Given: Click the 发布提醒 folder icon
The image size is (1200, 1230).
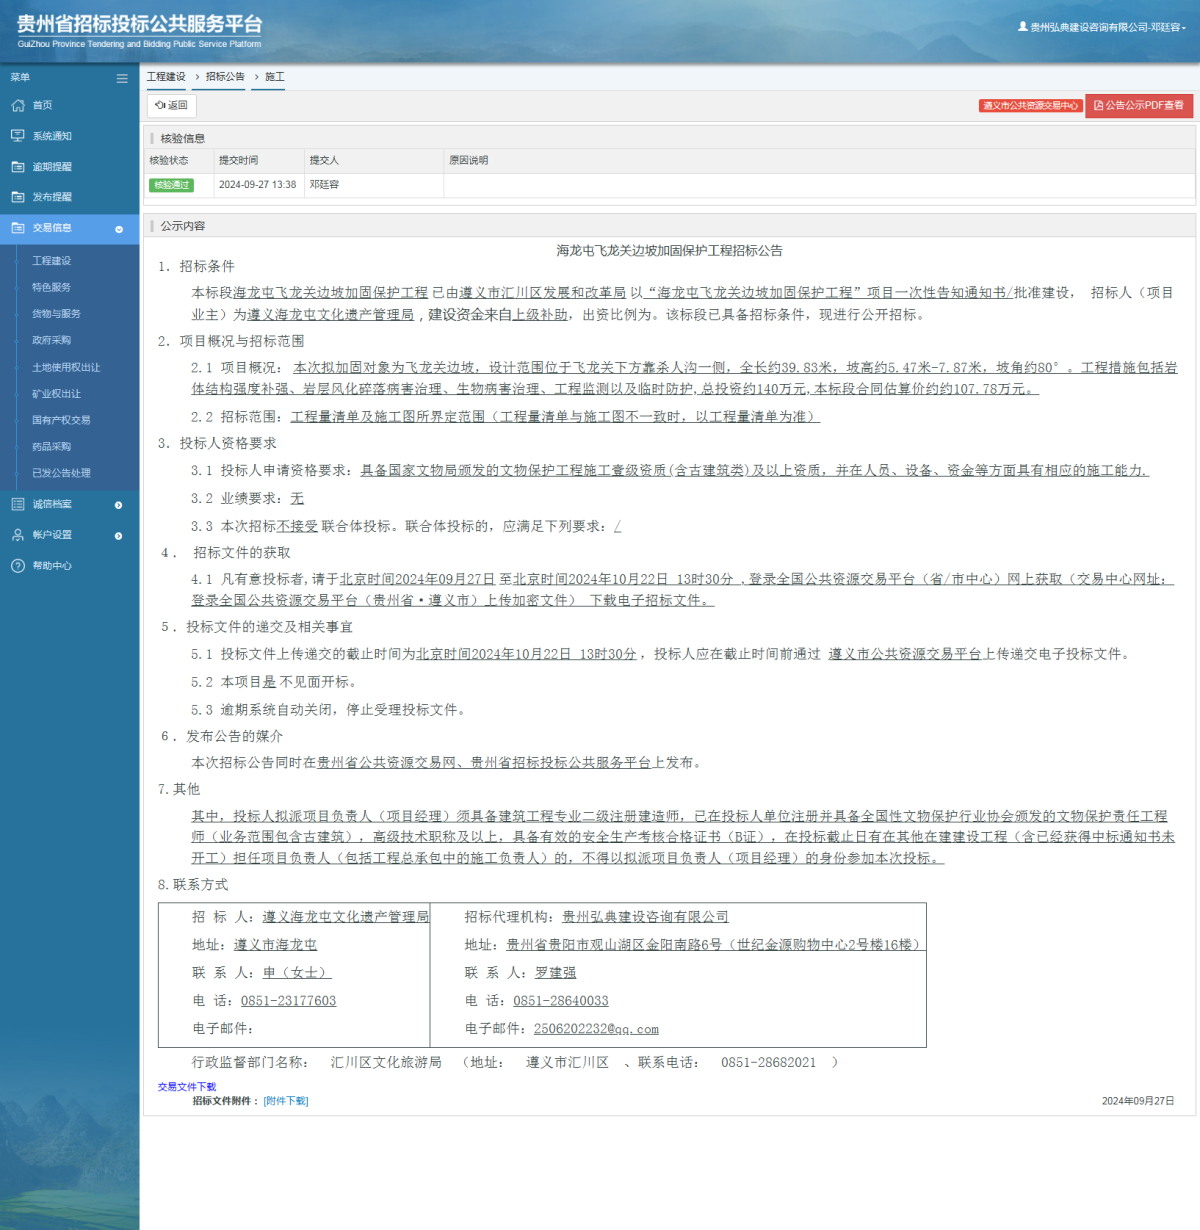Looking at the screenshot, I should point(18,197).
